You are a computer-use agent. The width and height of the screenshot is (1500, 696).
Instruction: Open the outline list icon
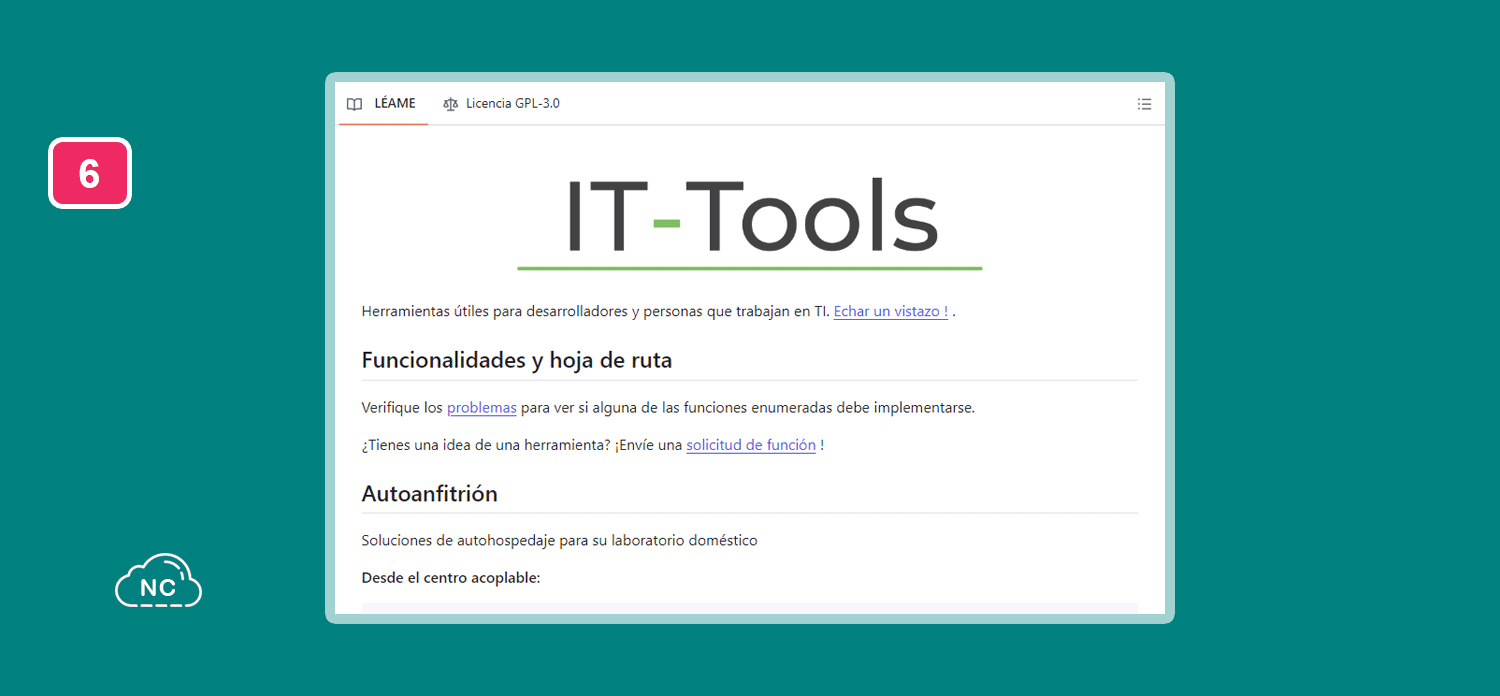point(1144,104)
